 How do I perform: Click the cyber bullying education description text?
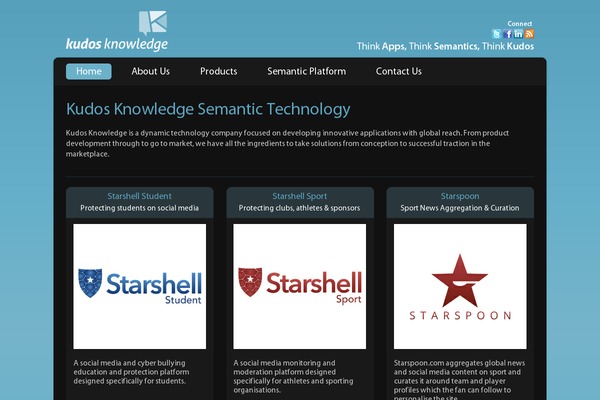click(x=131, y=372)
